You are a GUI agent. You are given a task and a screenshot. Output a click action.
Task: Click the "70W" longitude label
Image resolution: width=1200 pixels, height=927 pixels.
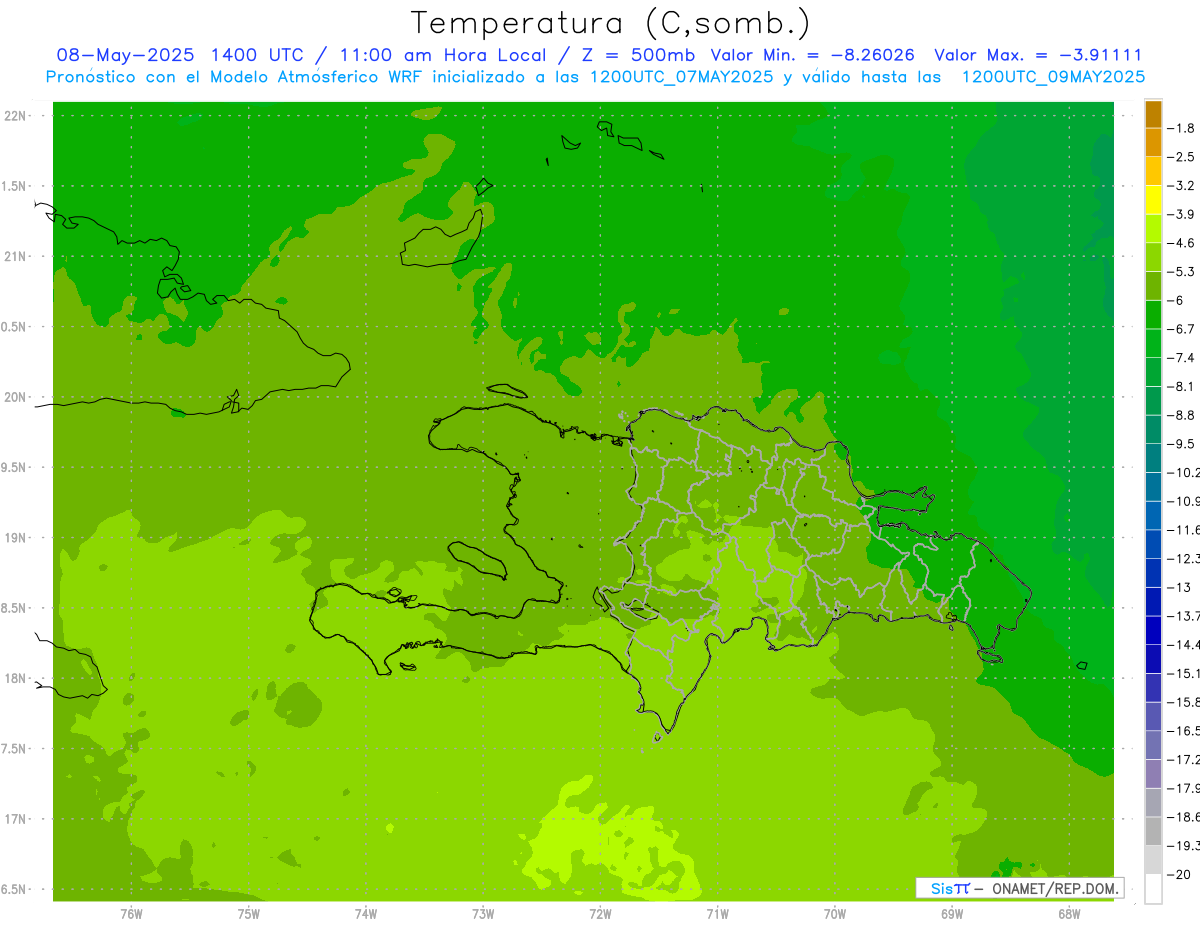tap(835, 914)
